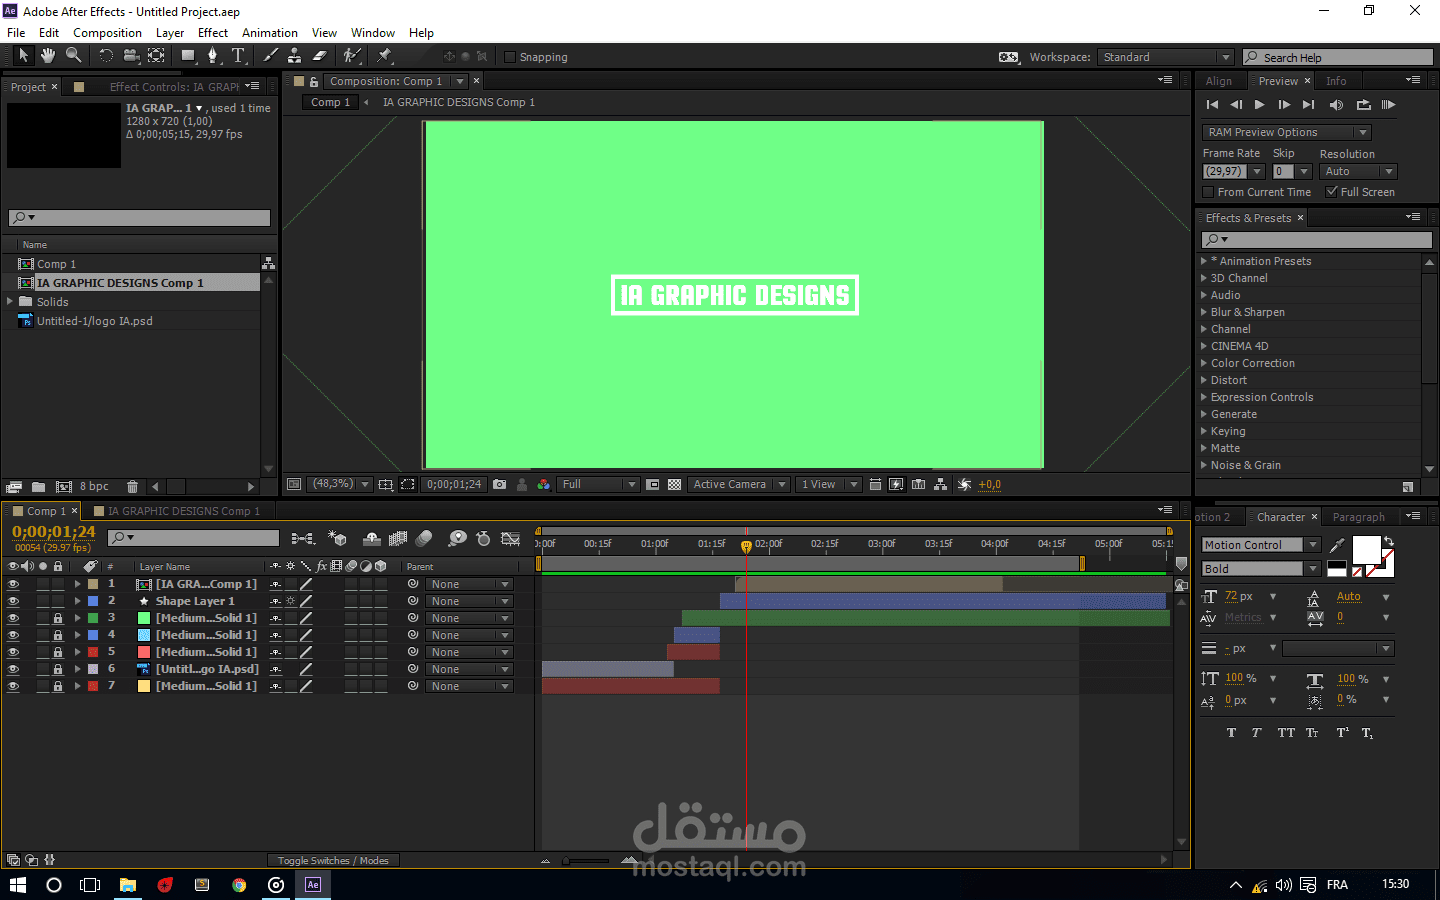
Task: Click the snapshot camera icon in viewer
Action: (x=499, y=484)
